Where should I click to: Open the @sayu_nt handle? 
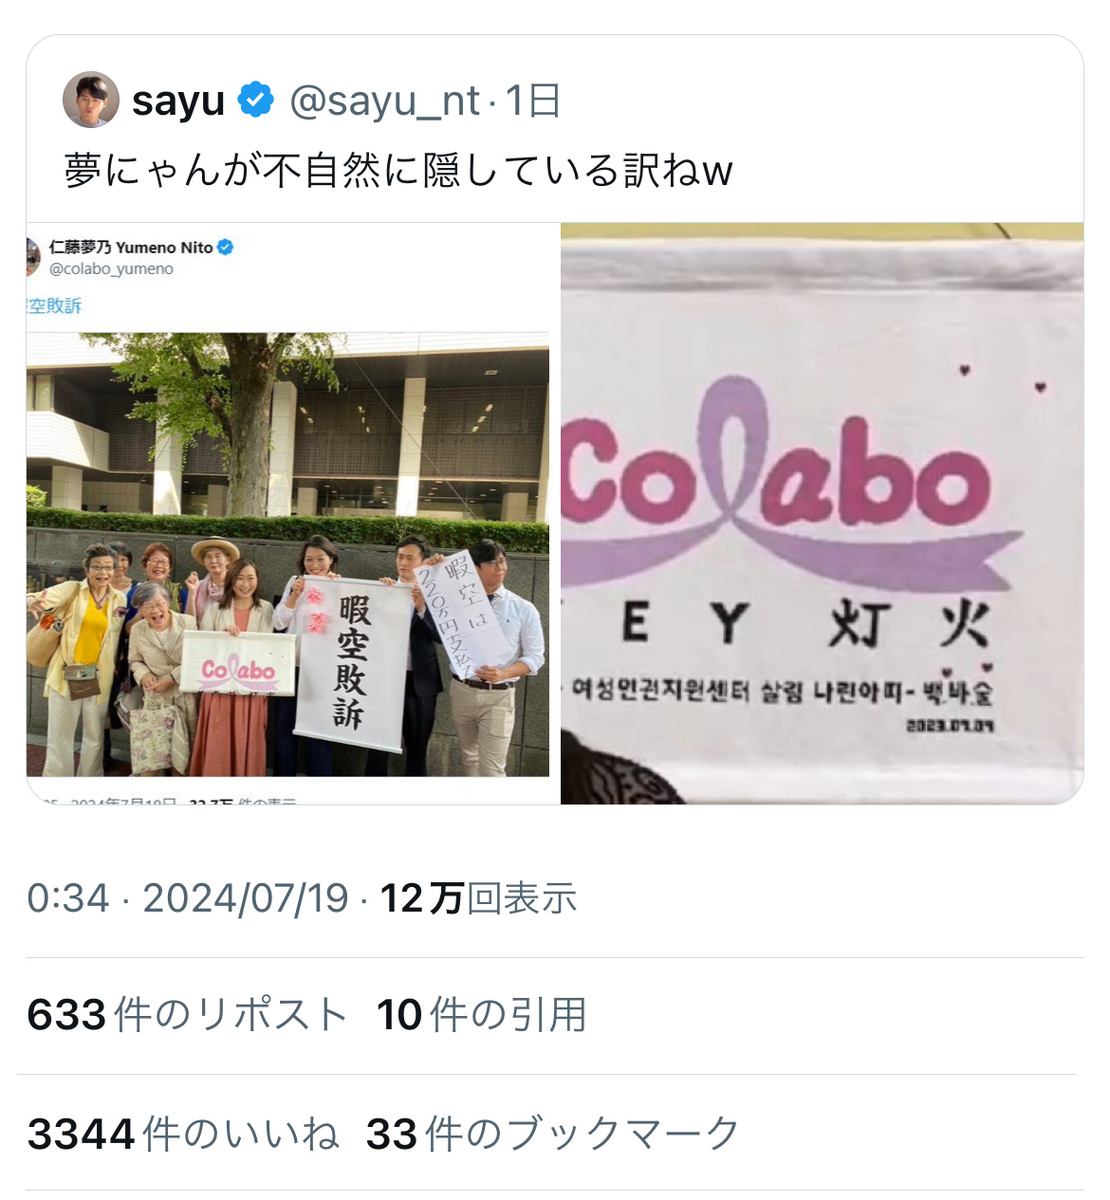385,101
